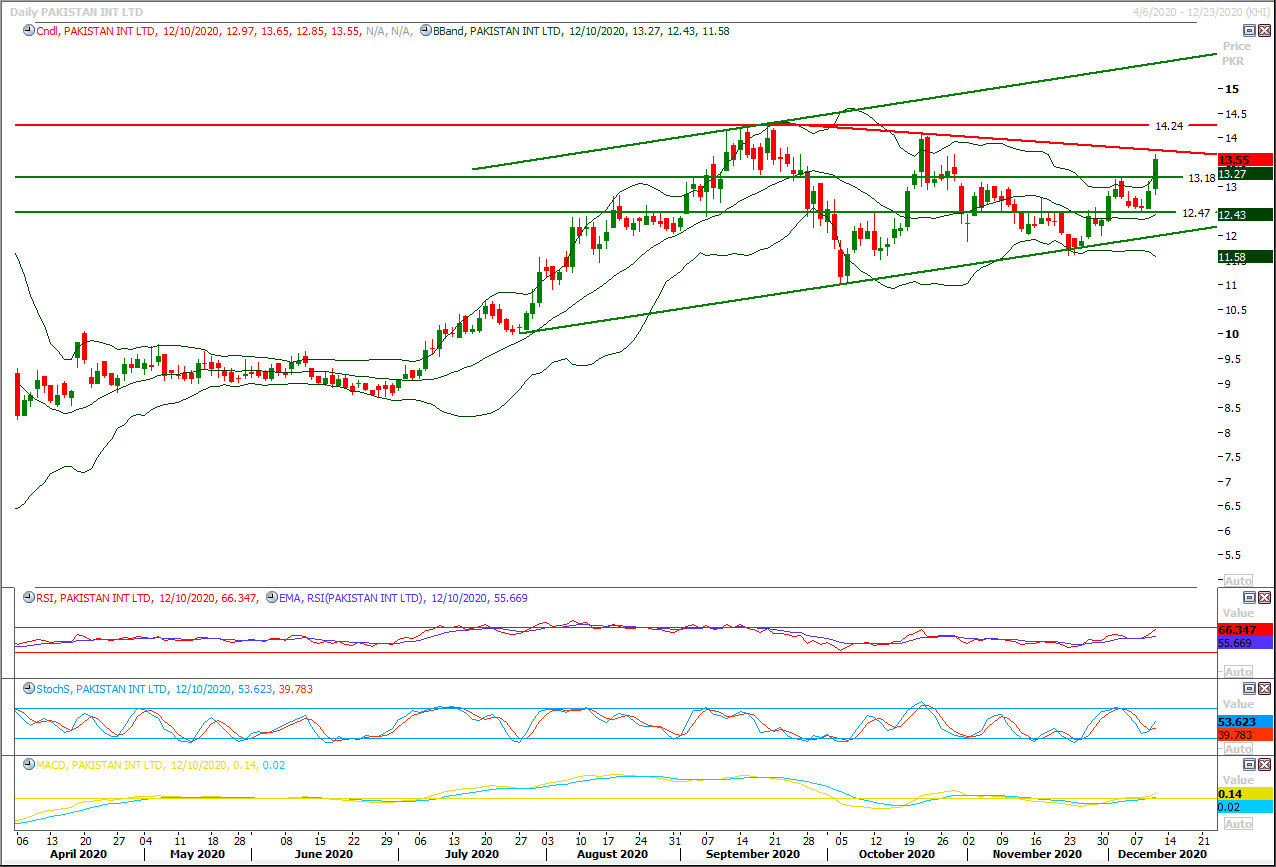
Task: Maximize the MACD indicator pane
Action: 1249,765
